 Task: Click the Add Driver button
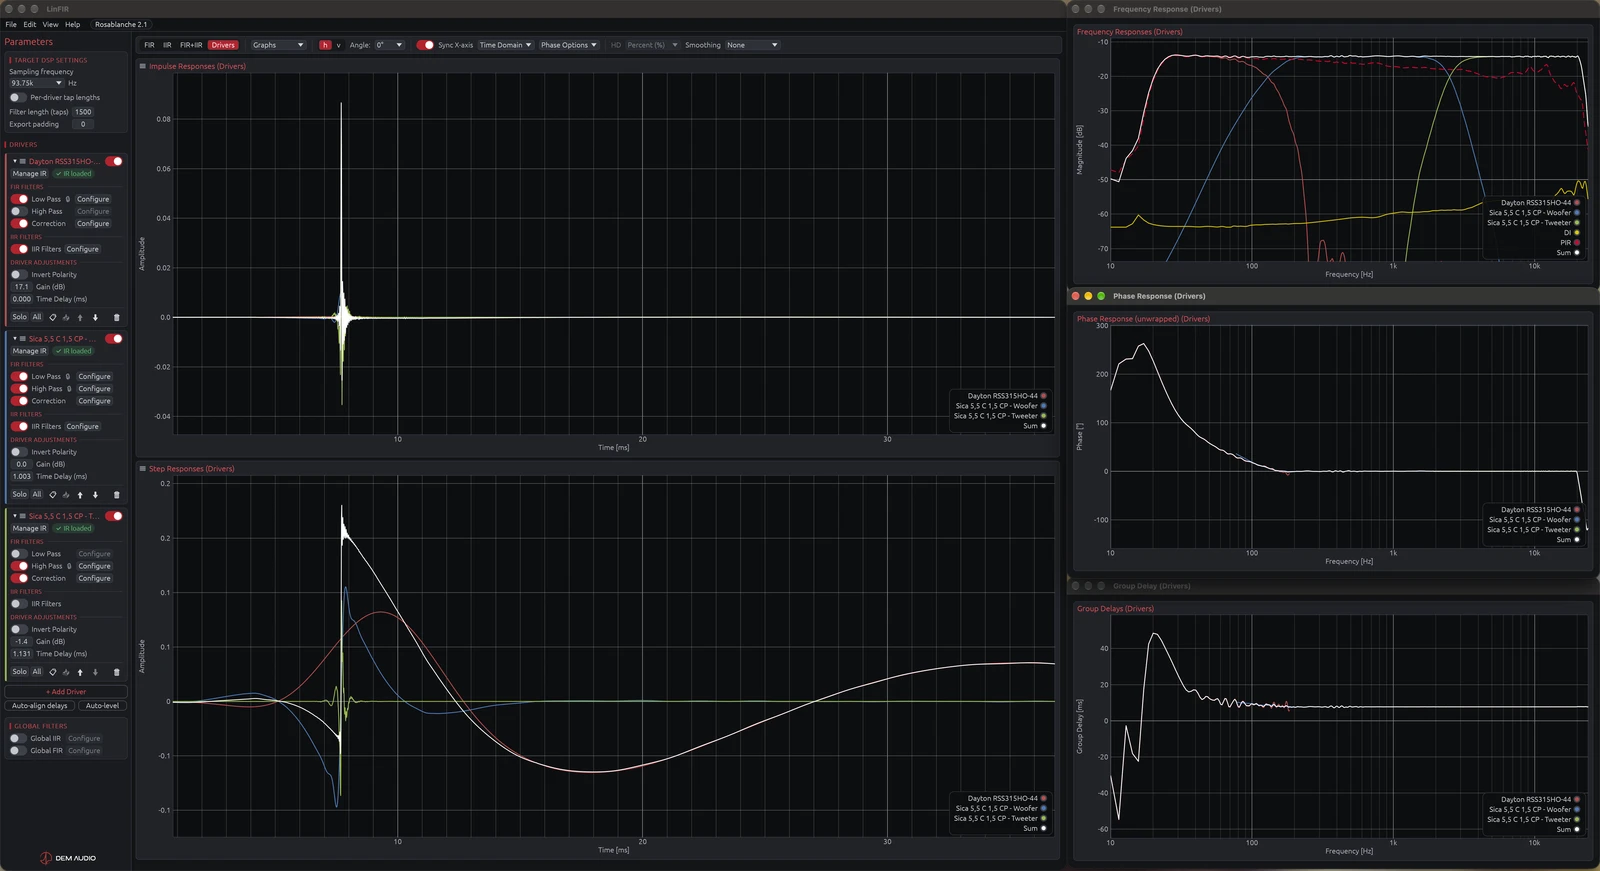(66, 691)
